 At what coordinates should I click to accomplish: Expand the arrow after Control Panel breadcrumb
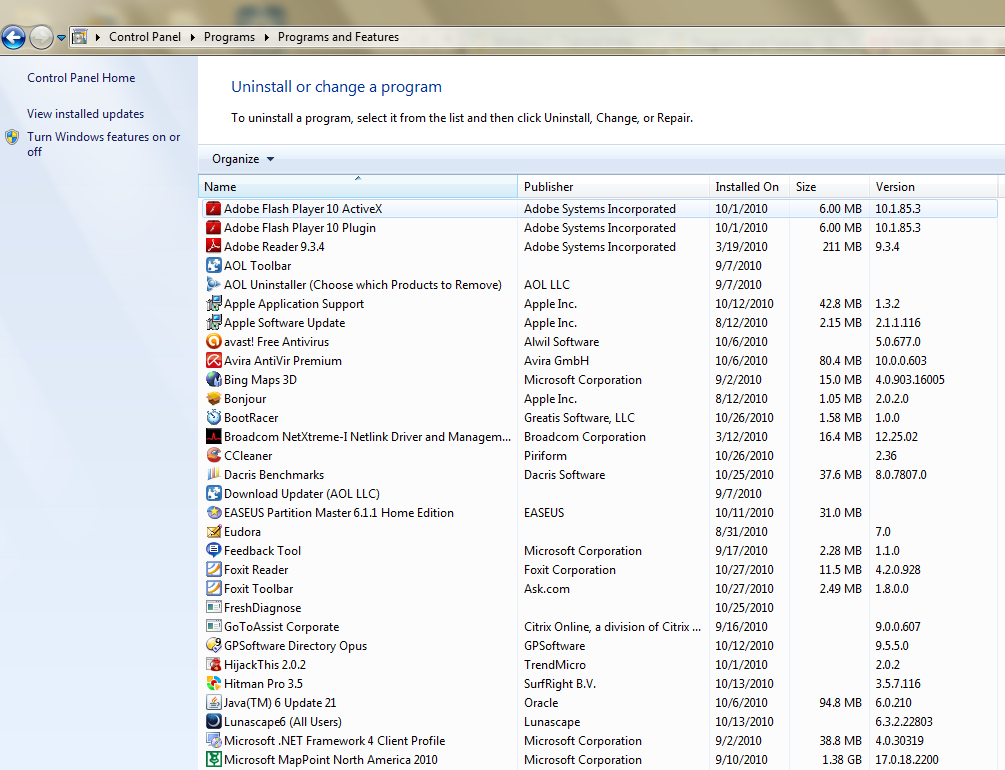192,37
